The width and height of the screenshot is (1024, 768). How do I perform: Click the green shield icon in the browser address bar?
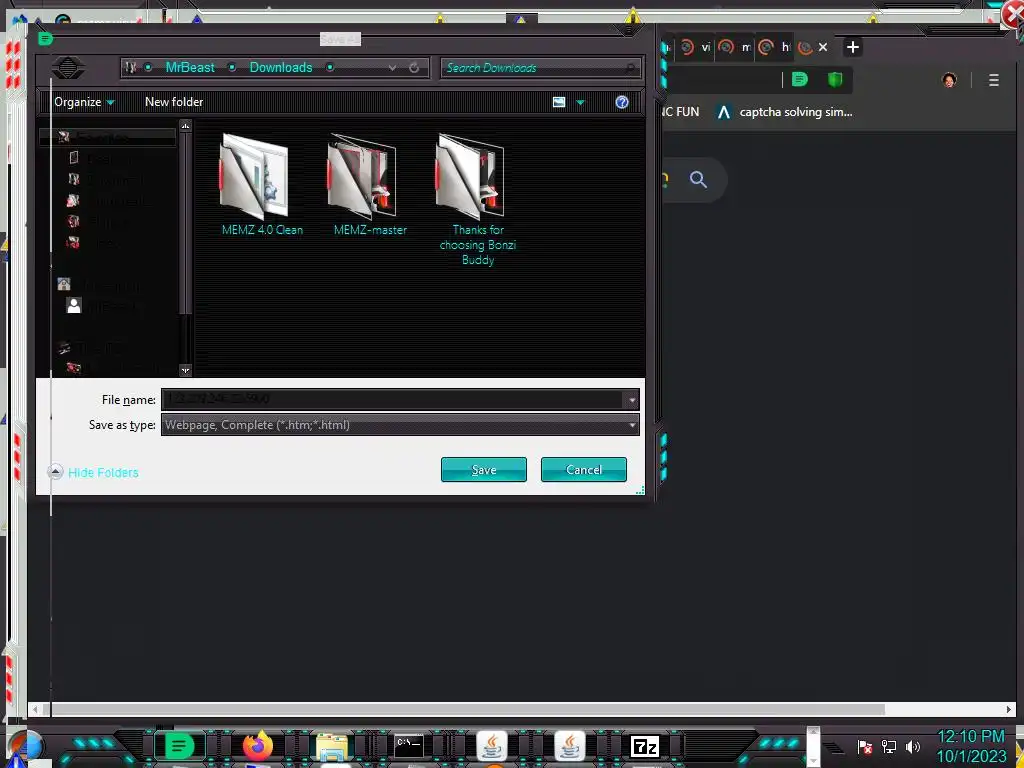(835, 80)
